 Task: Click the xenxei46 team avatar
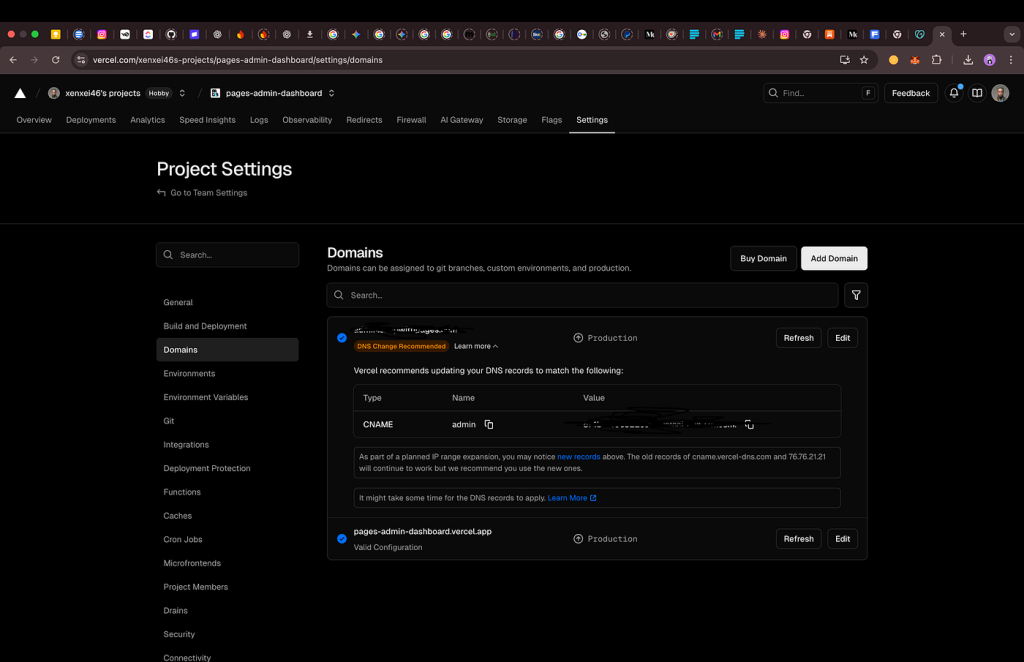click(x=54, y=93)
